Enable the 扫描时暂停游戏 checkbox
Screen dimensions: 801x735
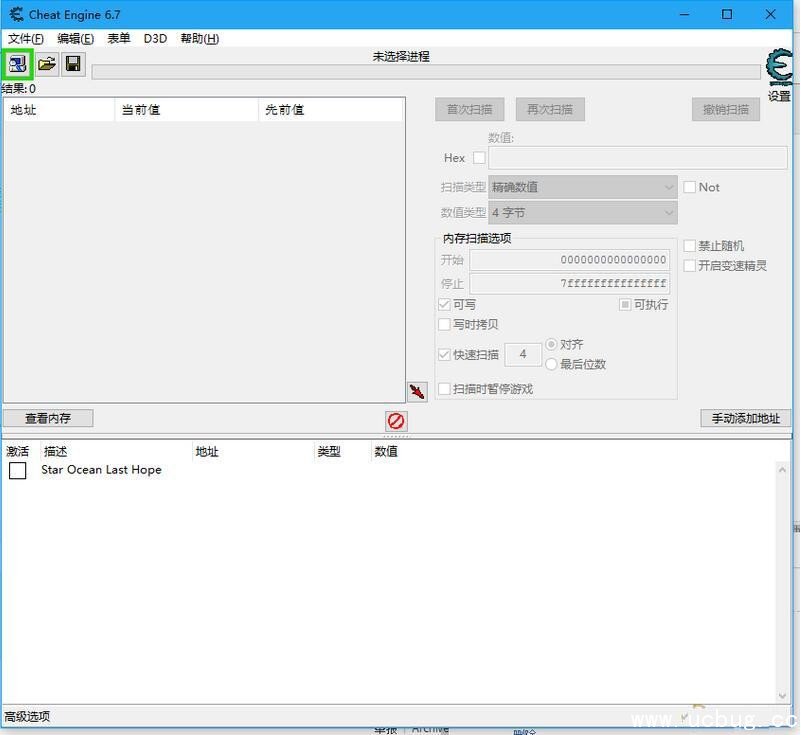[x=445, y=389]
